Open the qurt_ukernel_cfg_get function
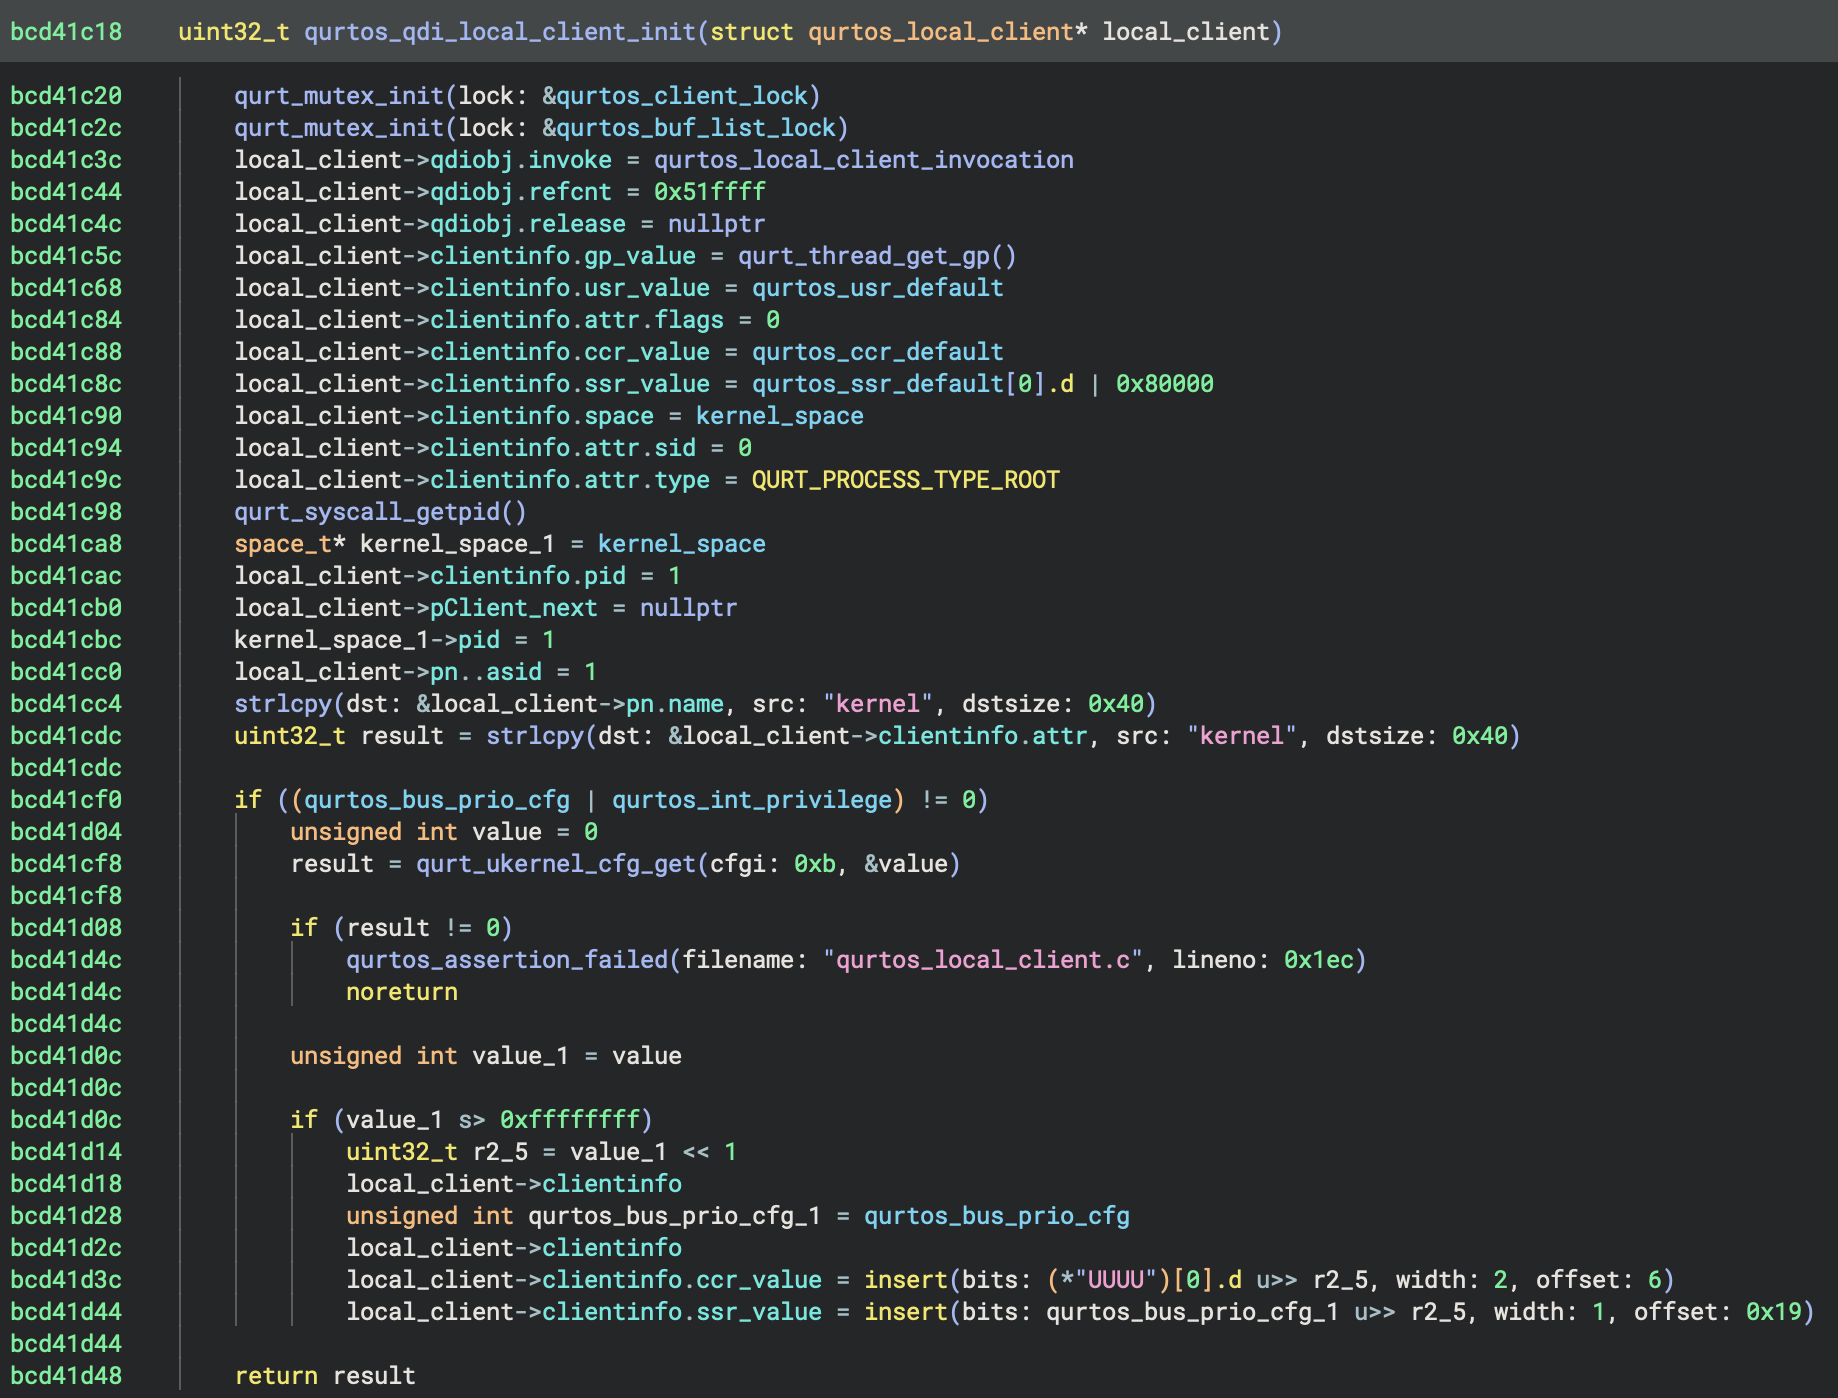 pyautogui.click(x=555, y=864)
